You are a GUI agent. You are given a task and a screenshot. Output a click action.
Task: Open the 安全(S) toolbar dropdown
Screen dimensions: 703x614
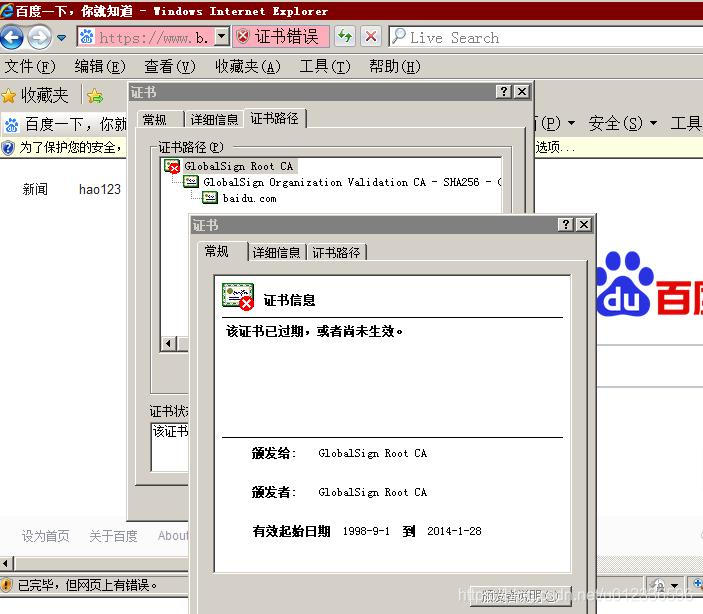tap(623, 123)
